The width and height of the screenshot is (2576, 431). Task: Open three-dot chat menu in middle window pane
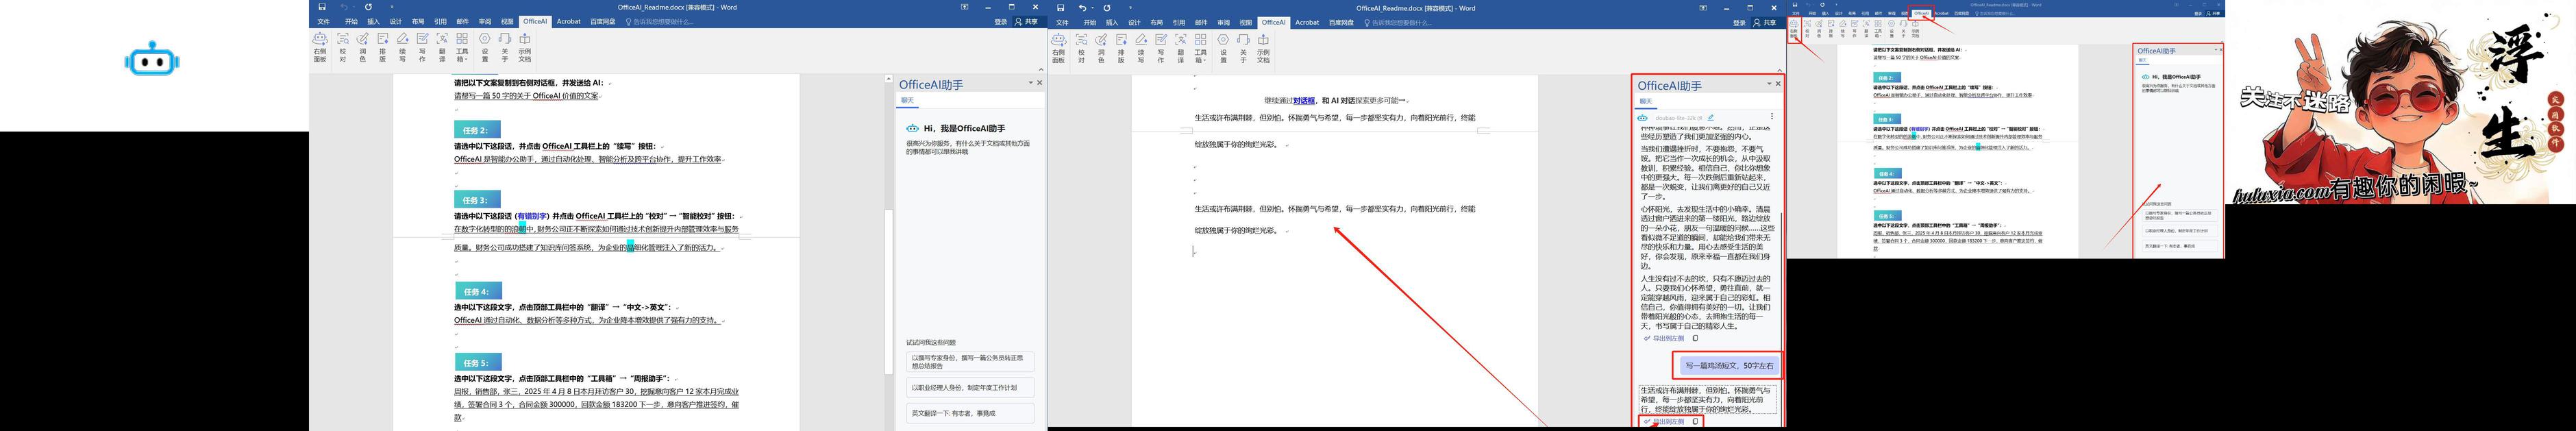pos(1771,117)
